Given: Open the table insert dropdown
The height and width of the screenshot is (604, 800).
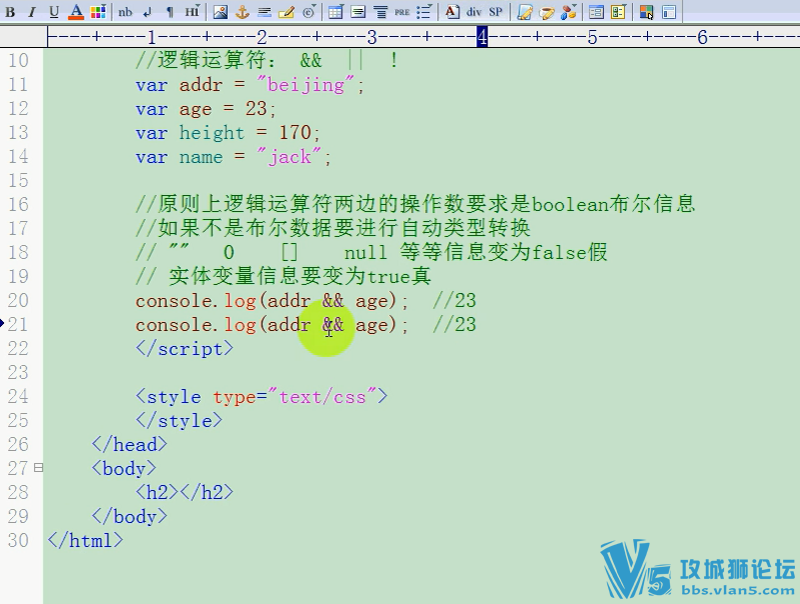Looking at the screenshot, I should pos(336,12).
